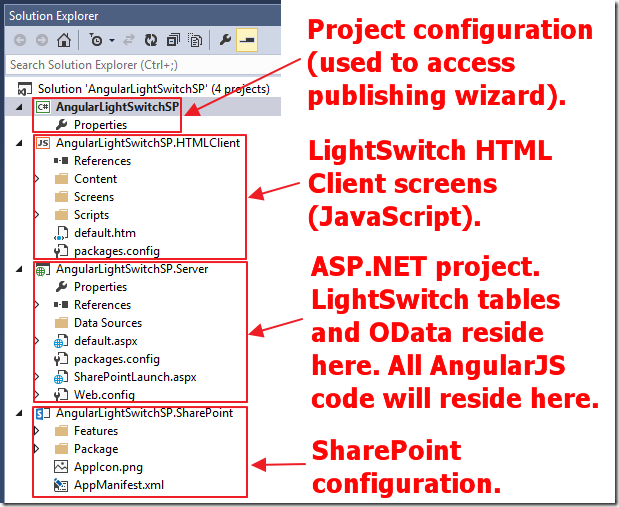The width and height of the screenshot is (619, 507).
Task: Expand the Web.config node
Action: coord(37,395)
